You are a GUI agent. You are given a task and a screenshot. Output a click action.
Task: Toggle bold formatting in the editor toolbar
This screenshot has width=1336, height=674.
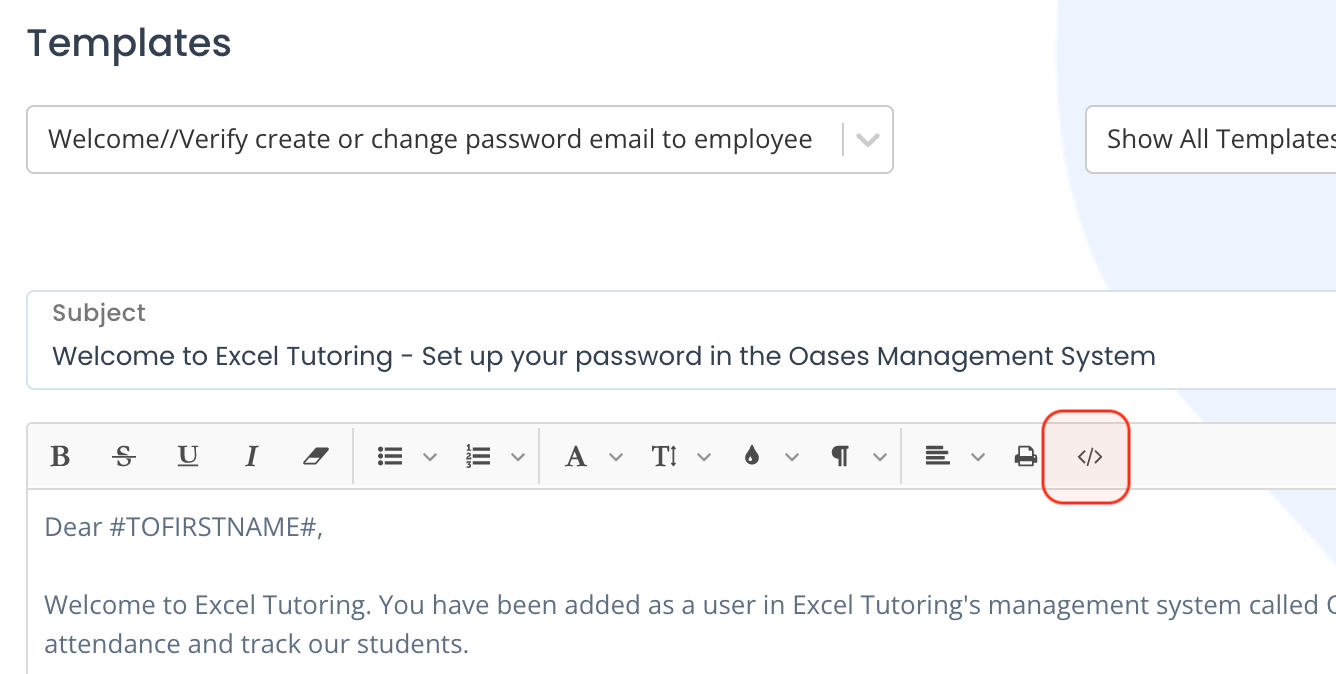pyautogui.click(x=60, y=457)
